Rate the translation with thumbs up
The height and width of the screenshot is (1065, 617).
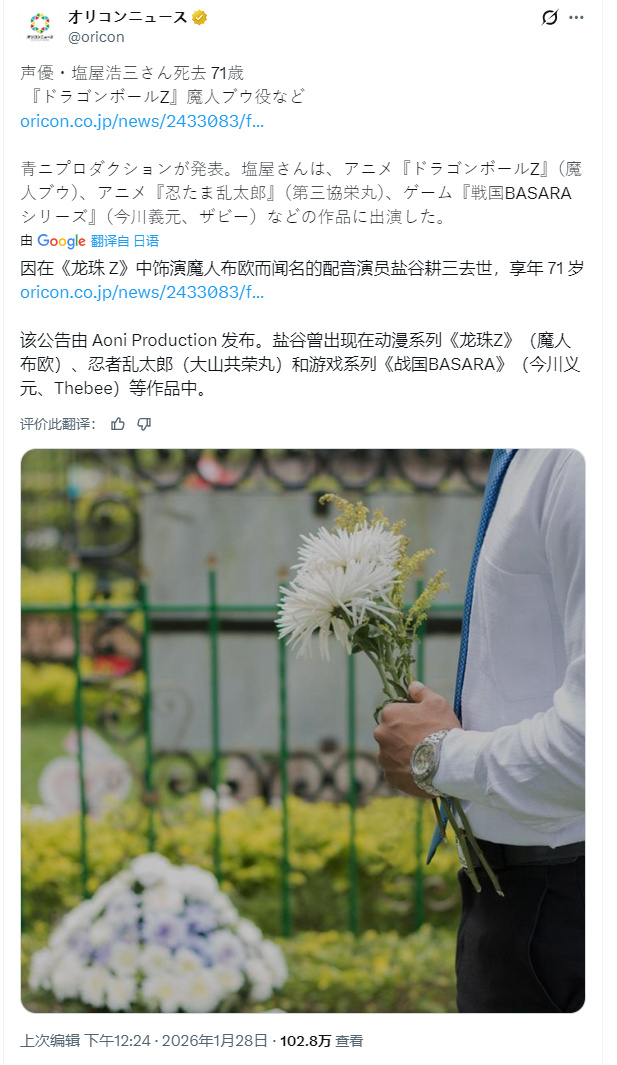click(118, 424)
